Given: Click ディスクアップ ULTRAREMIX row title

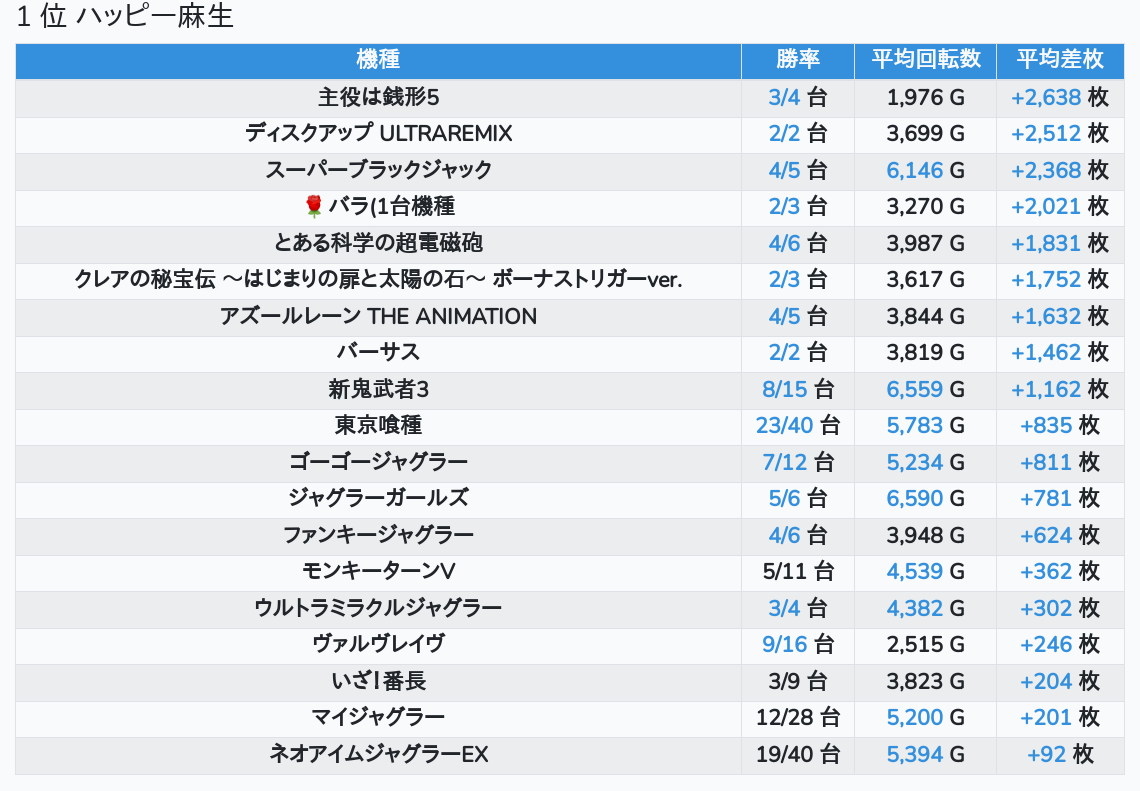Looking at the screenshot, I should (378, 134).
